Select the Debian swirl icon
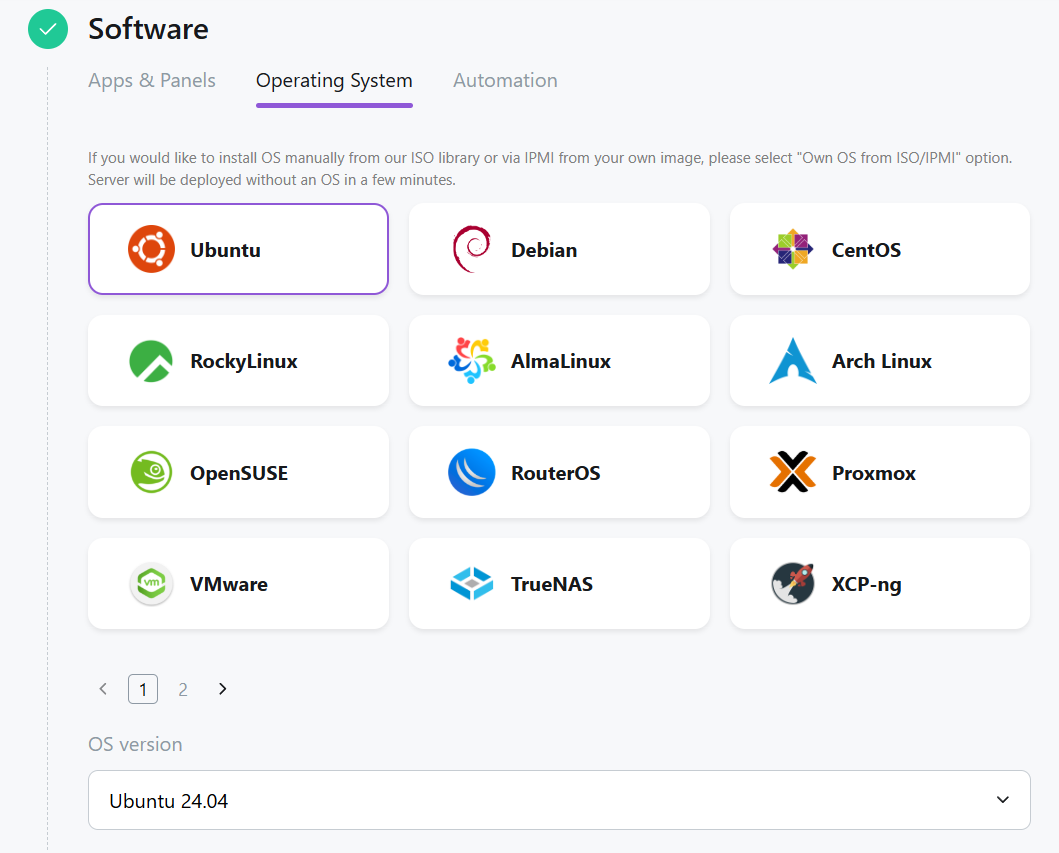Viewport: 1059px width, 853px height. (x=471, y=249)
